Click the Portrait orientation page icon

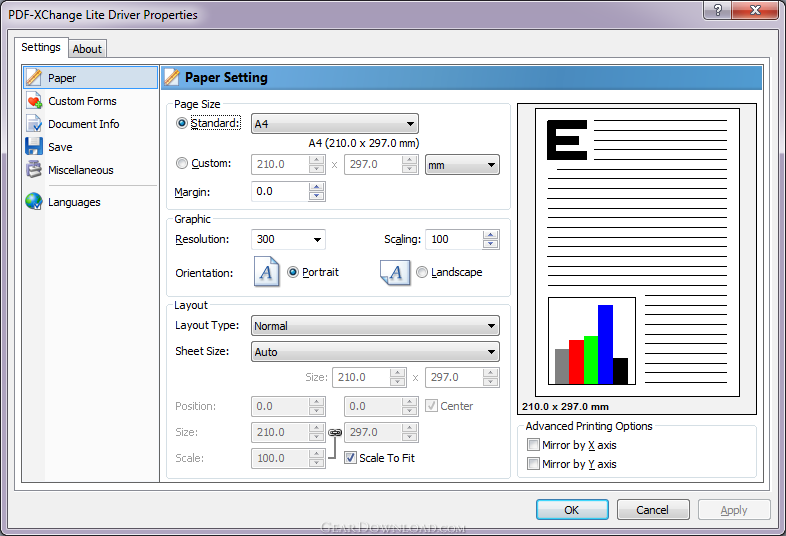click(267, 271)
